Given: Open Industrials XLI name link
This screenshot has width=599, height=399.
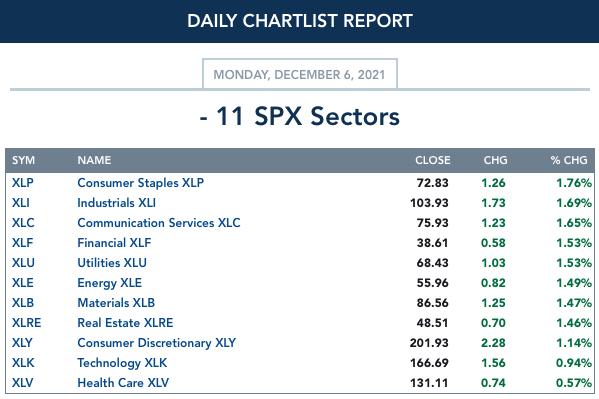Looking at the screenshot, I should pos(117,203).
